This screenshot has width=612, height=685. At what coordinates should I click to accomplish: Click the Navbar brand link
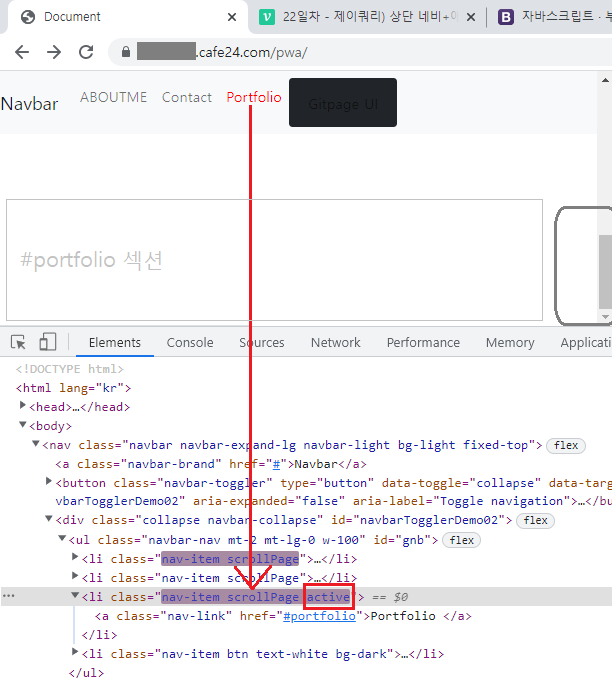point(29,104)
